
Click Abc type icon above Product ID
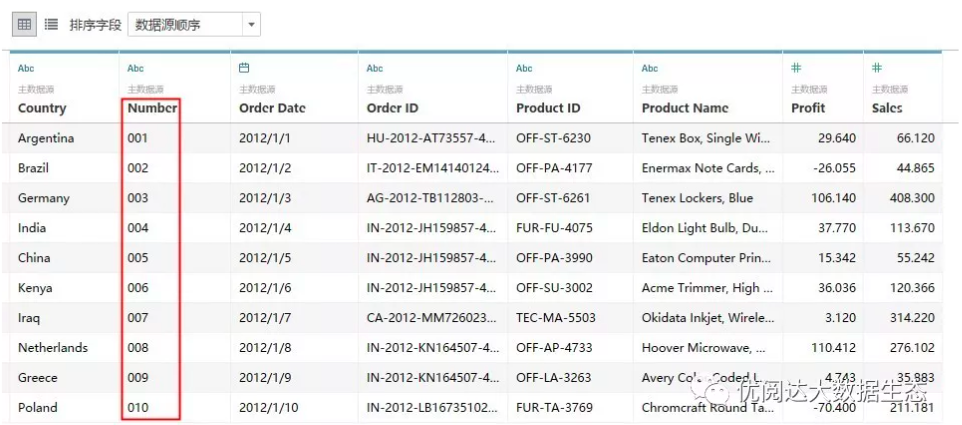pyautogui.click(x=524, y=68)
